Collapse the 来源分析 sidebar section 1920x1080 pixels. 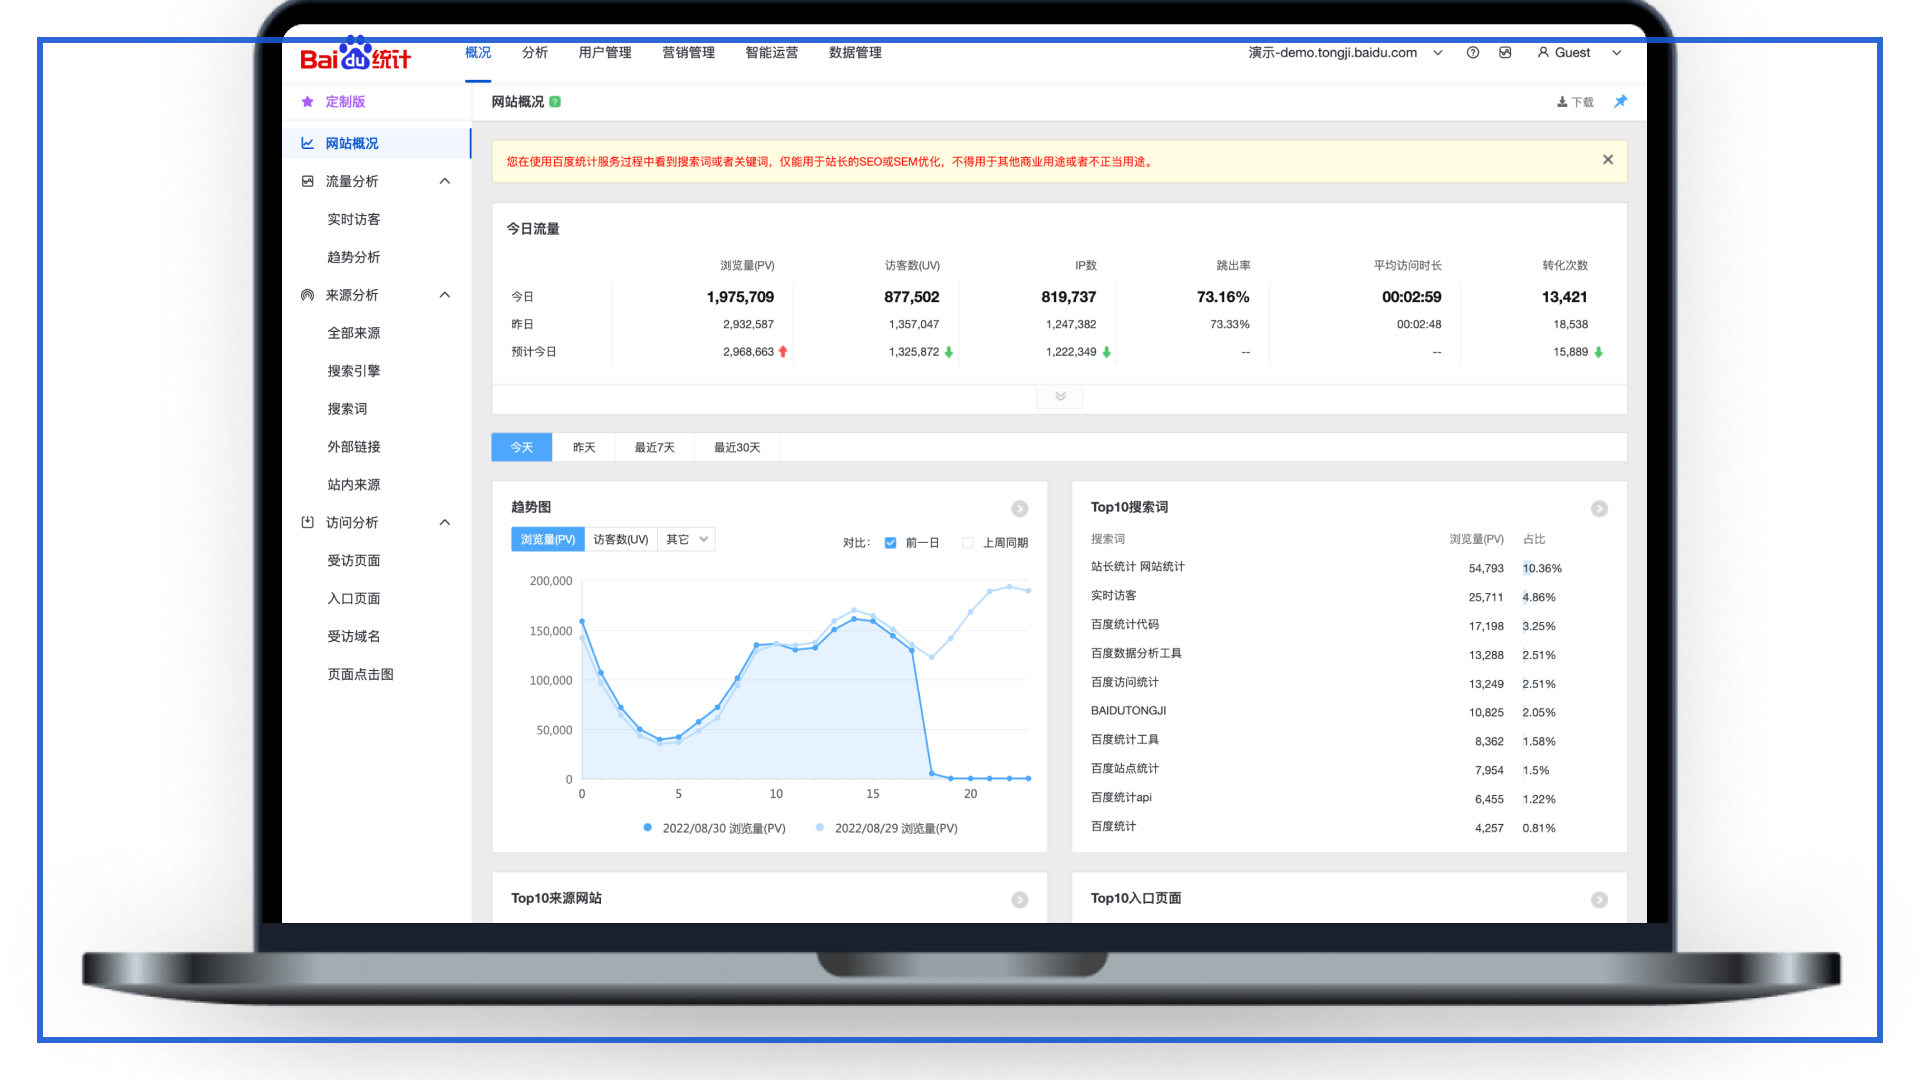coord(445,294)
